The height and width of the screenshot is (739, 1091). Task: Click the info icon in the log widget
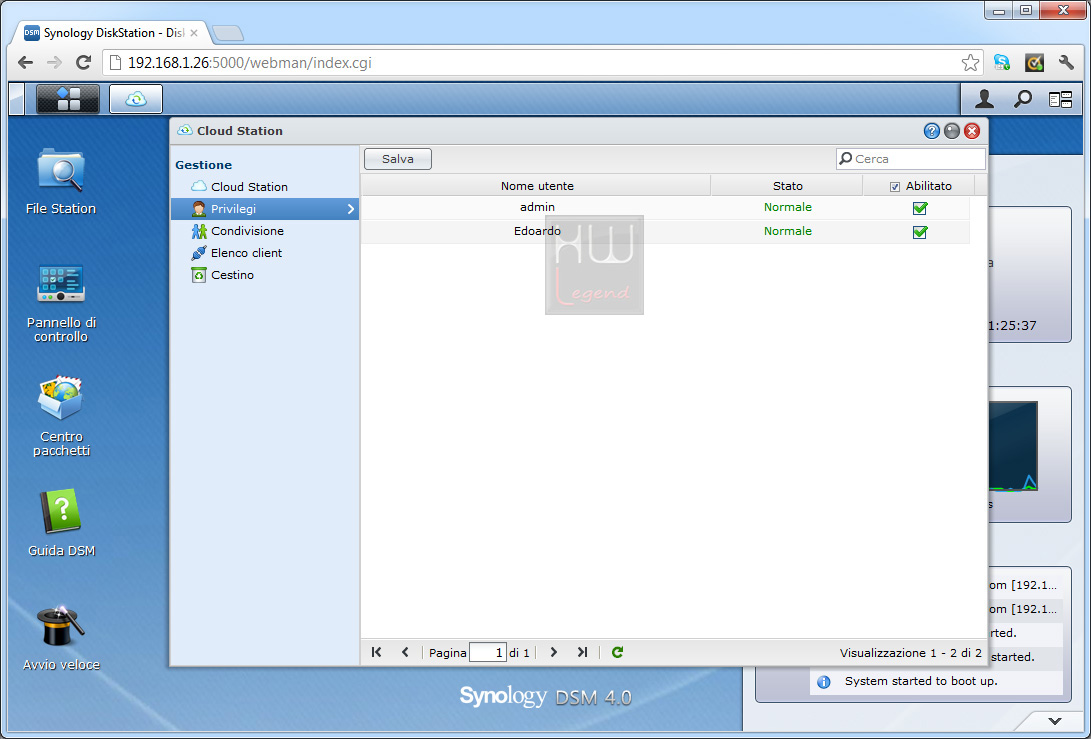[x=824, y=682]
